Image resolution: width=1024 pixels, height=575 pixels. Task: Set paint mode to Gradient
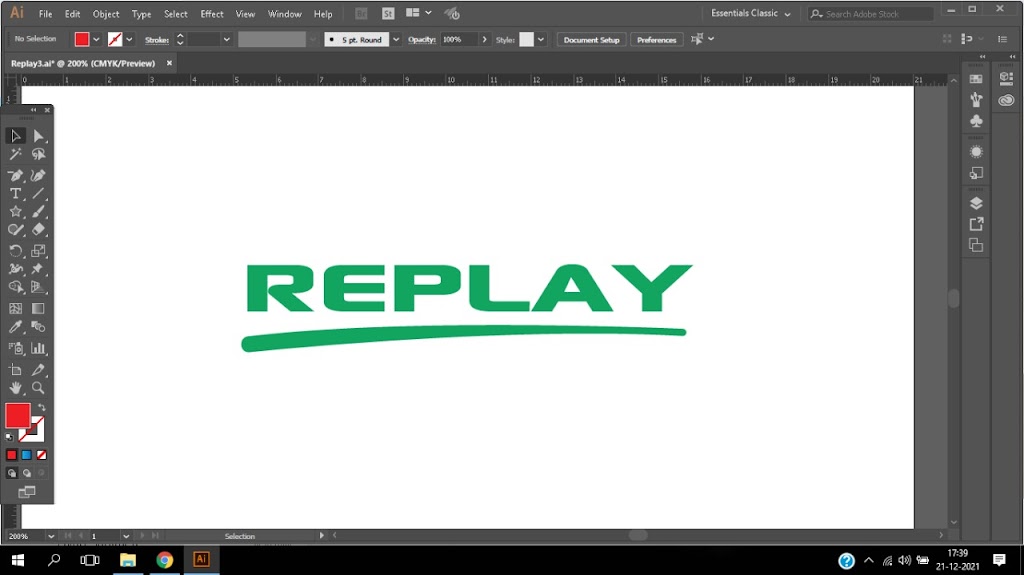[27, 455]
